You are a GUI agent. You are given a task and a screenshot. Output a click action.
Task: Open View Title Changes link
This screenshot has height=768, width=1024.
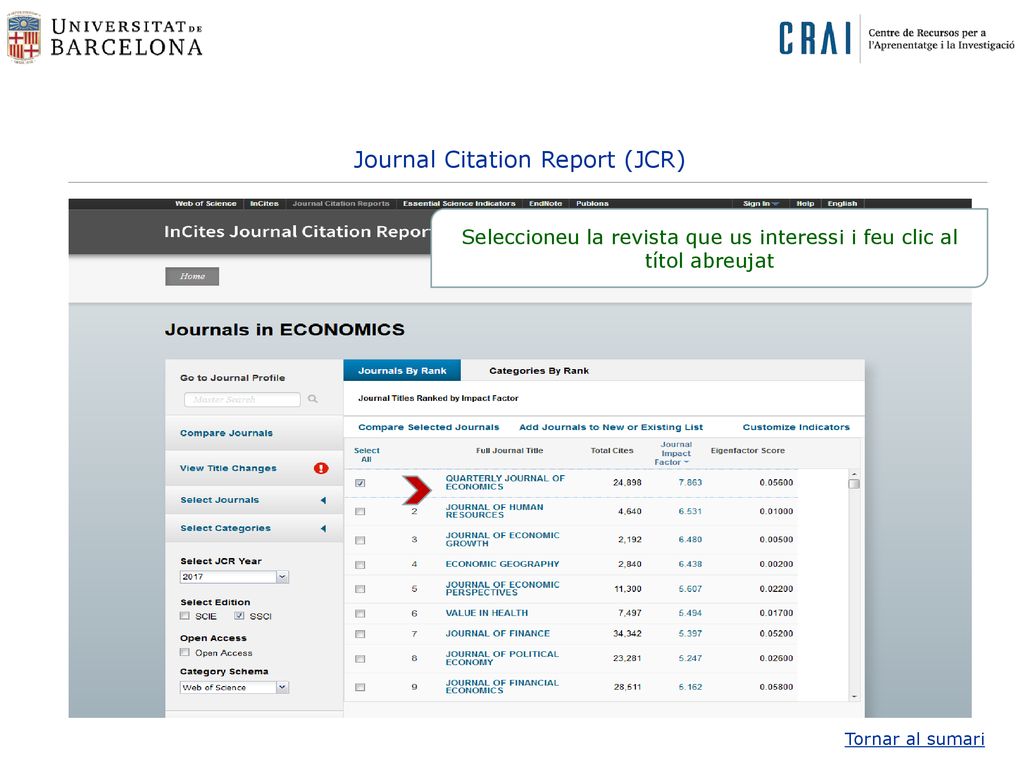pyautogui.click(x=229, y=468)
